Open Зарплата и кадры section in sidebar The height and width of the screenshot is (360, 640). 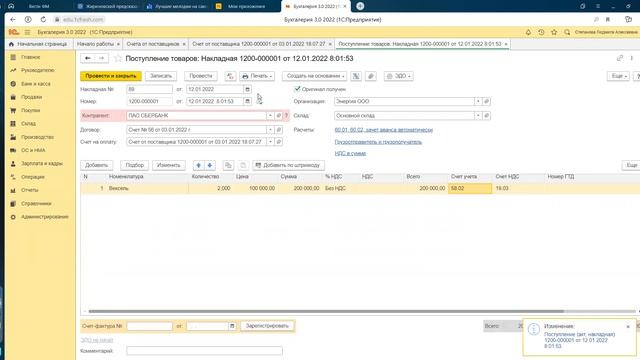pos(42,163)
